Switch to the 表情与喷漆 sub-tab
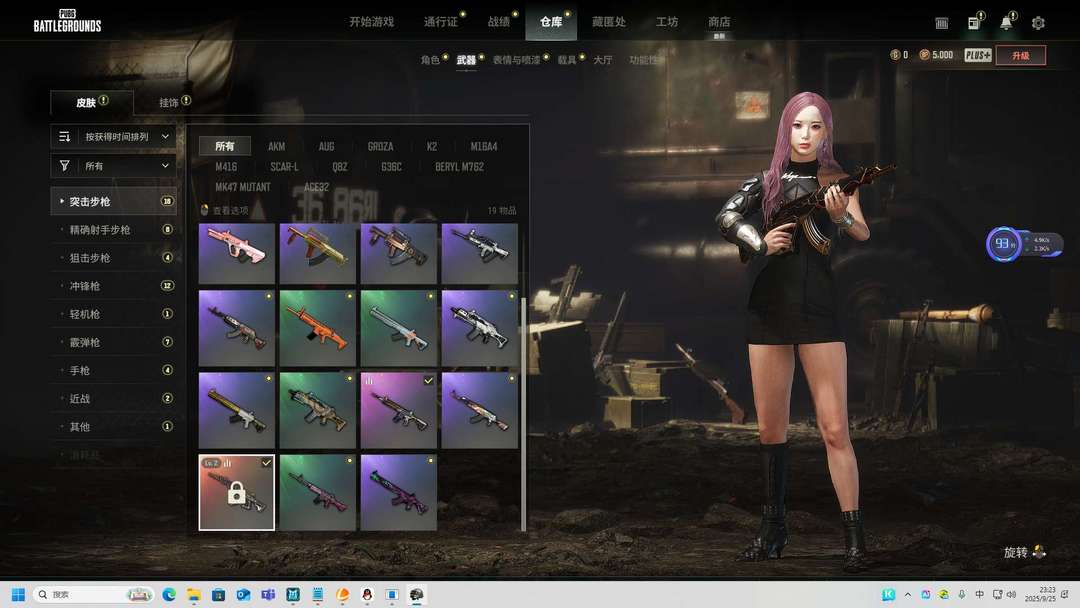Screen dimensions: 1080x608 pyautogui.click(x=517, y=60)
